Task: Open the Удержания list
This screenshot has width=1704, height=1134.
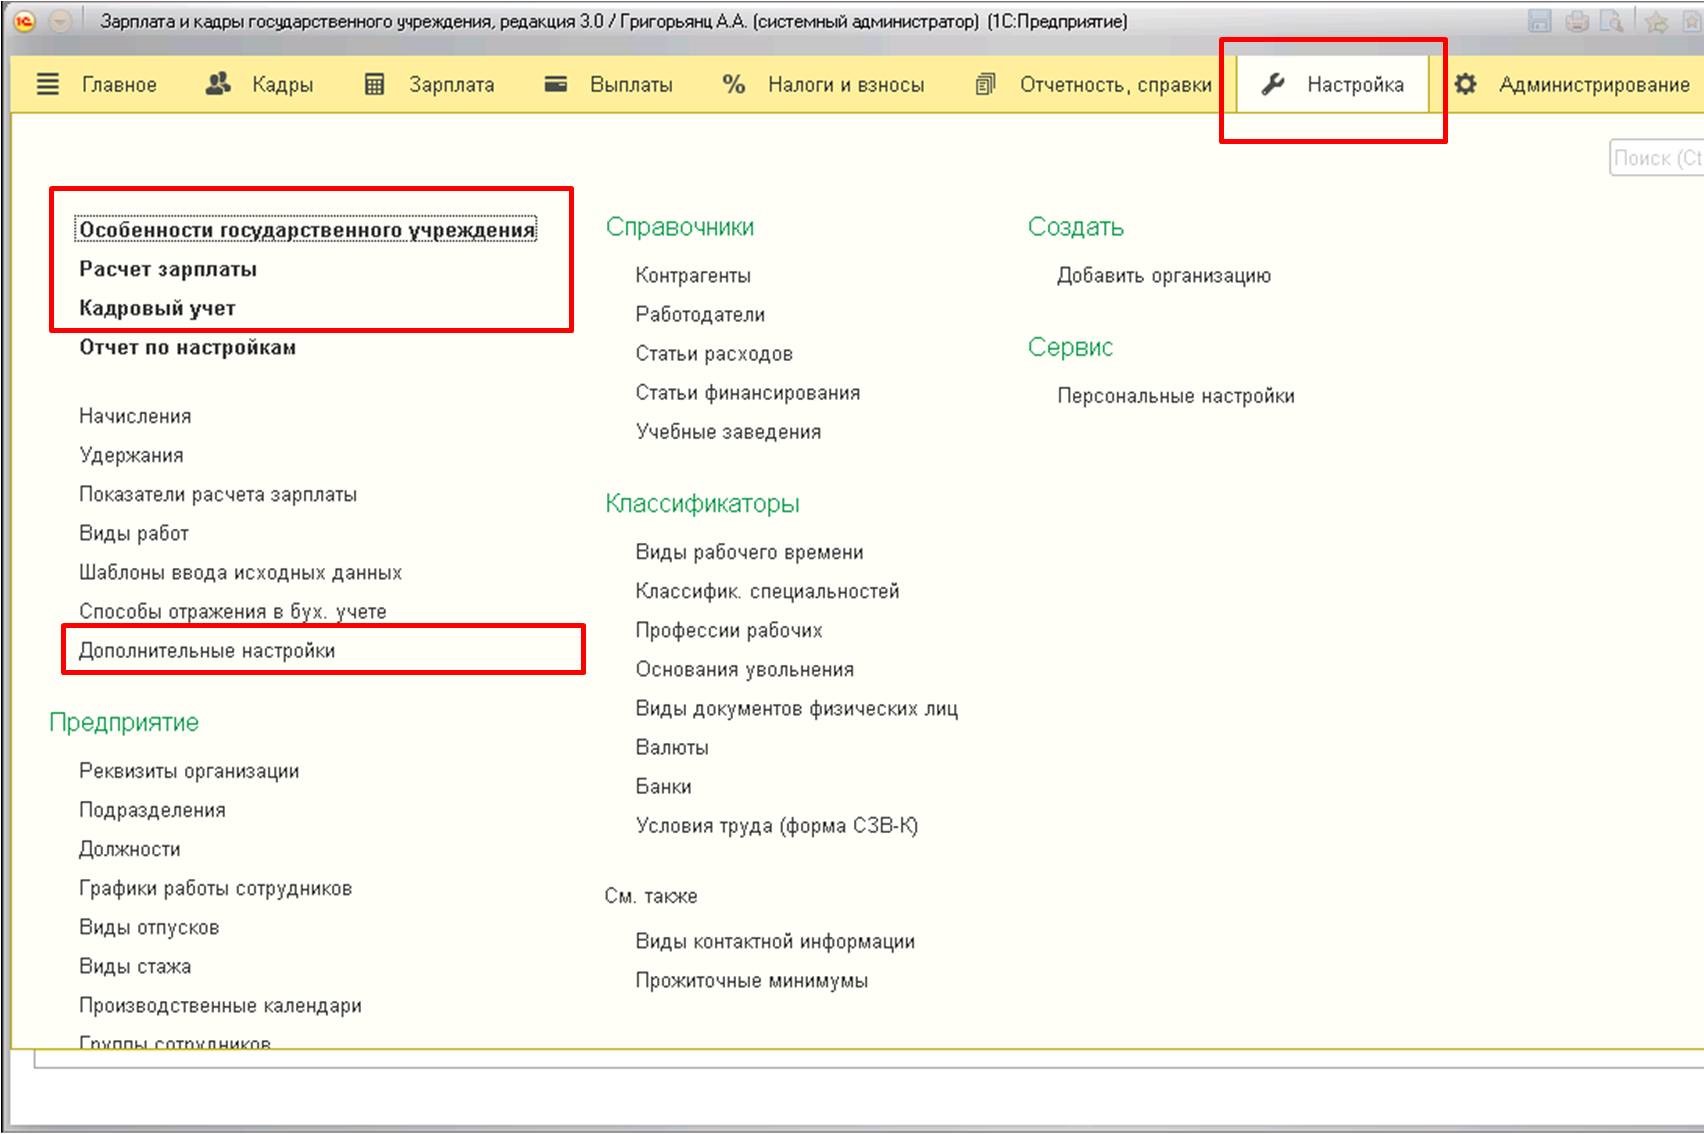Action: (131, 455)
